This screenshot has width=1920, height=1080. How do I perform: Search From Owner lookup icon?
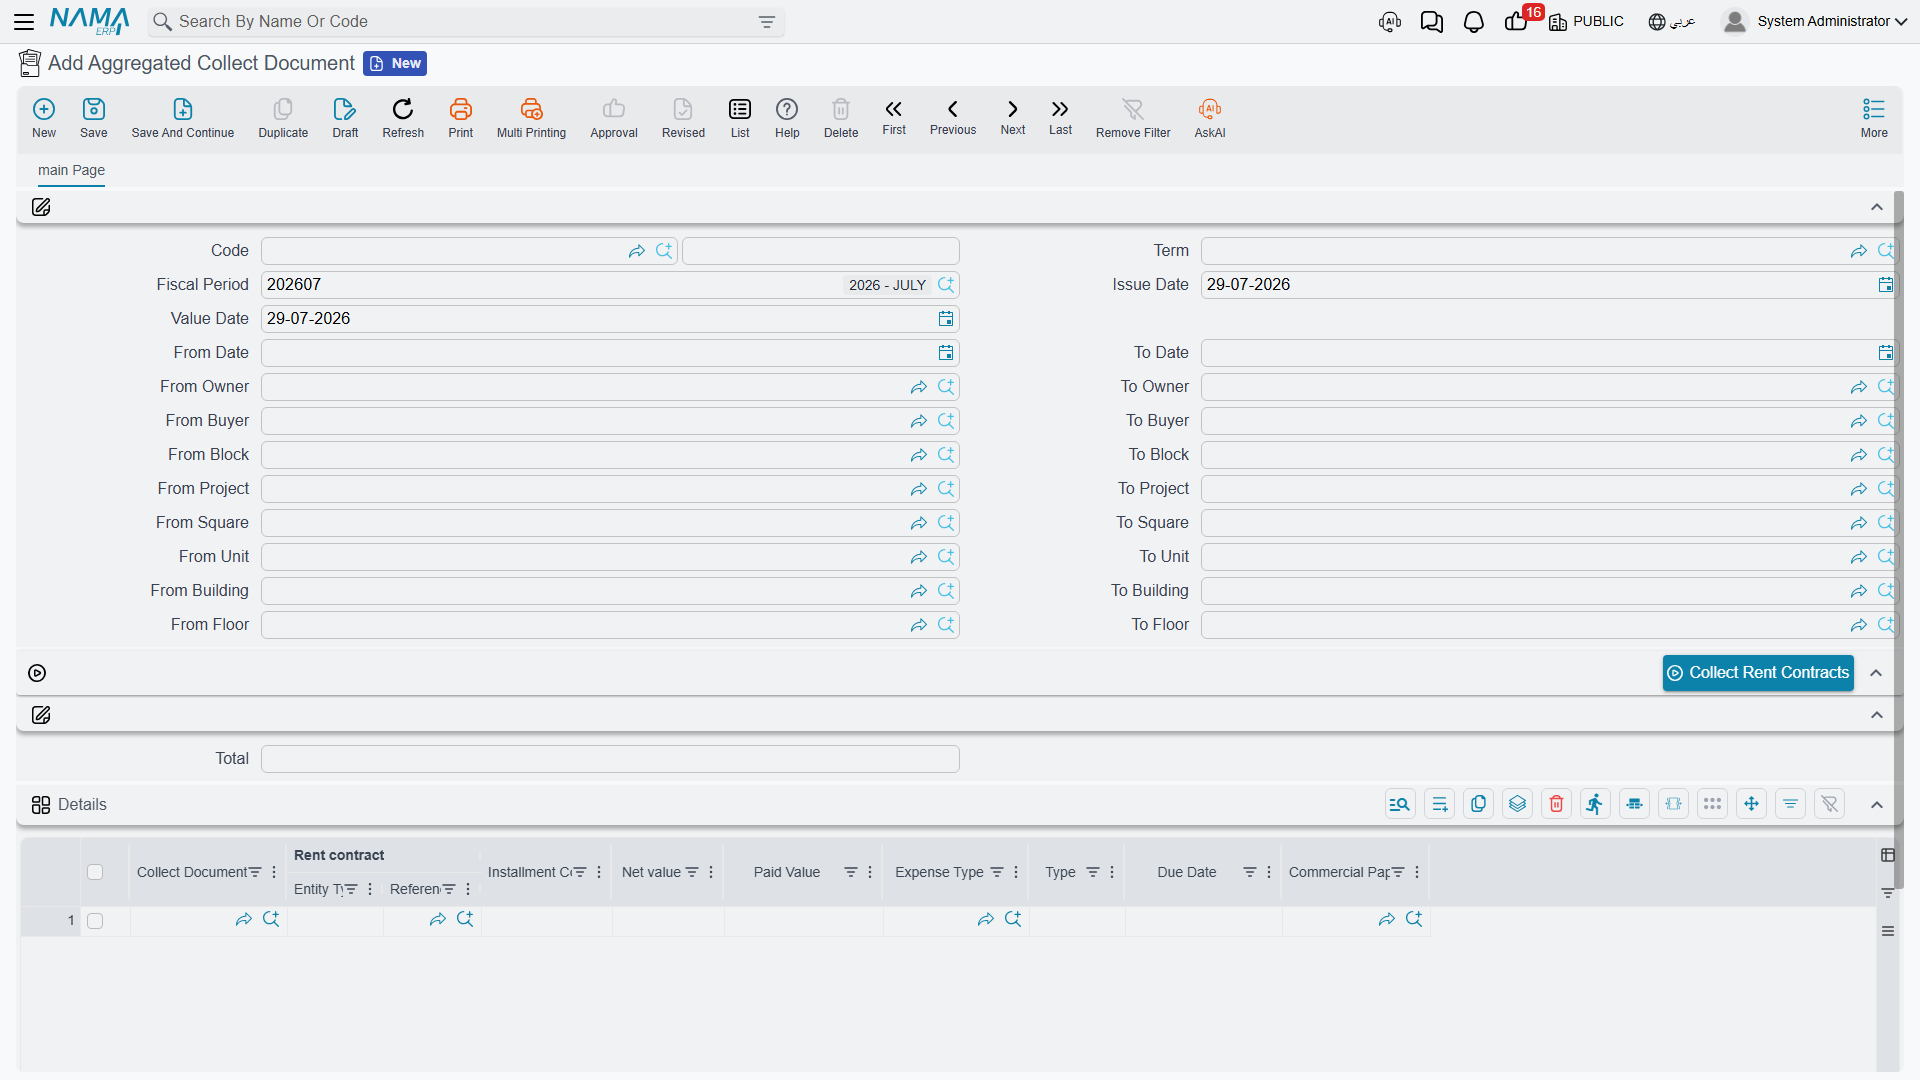(x=946, y=387)
